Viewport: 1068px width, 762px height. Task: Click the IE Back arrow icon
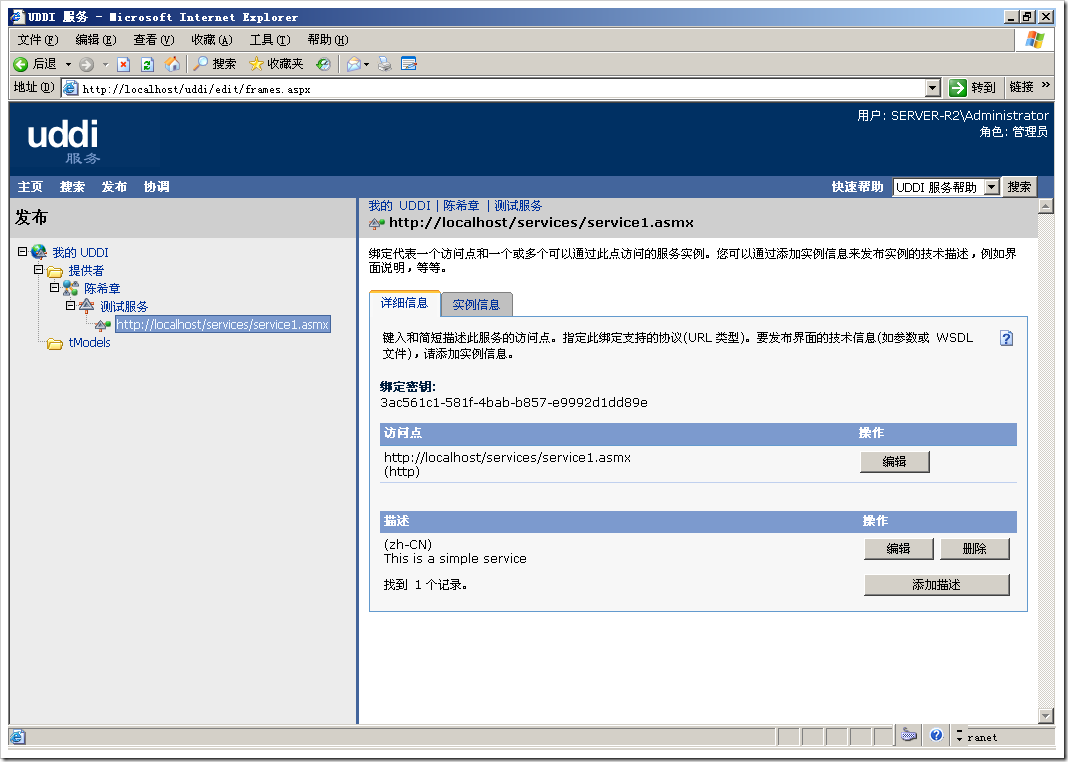pos(20,64)
